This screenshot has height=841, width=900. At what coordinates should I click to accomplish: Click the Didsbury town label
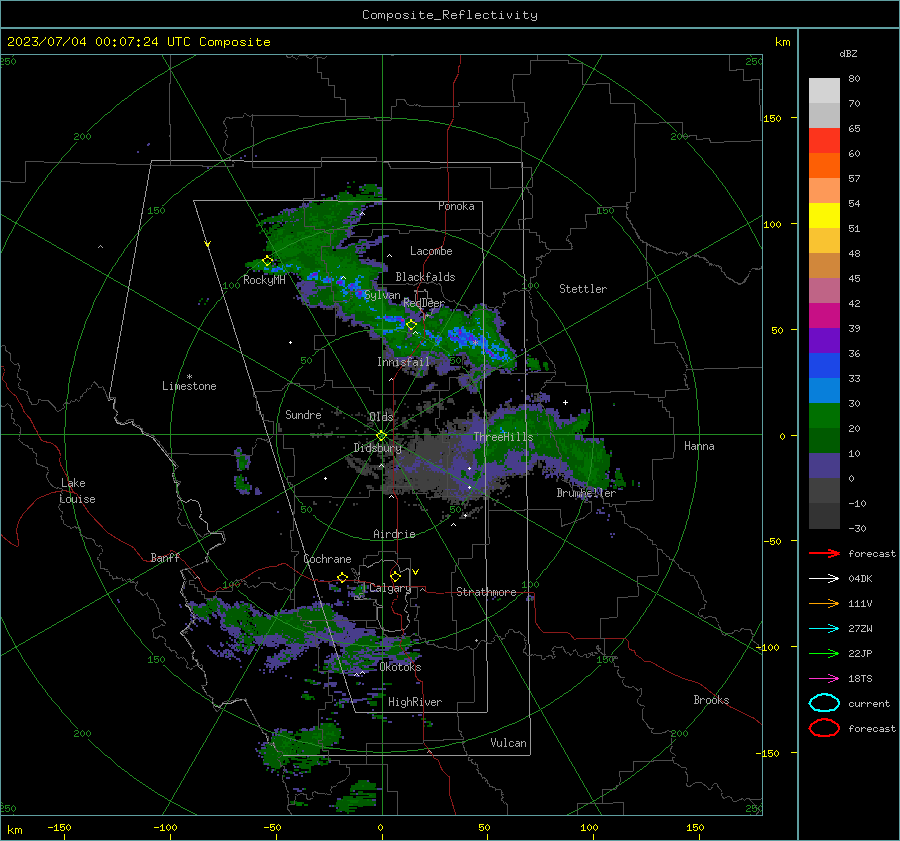(377, 448)
